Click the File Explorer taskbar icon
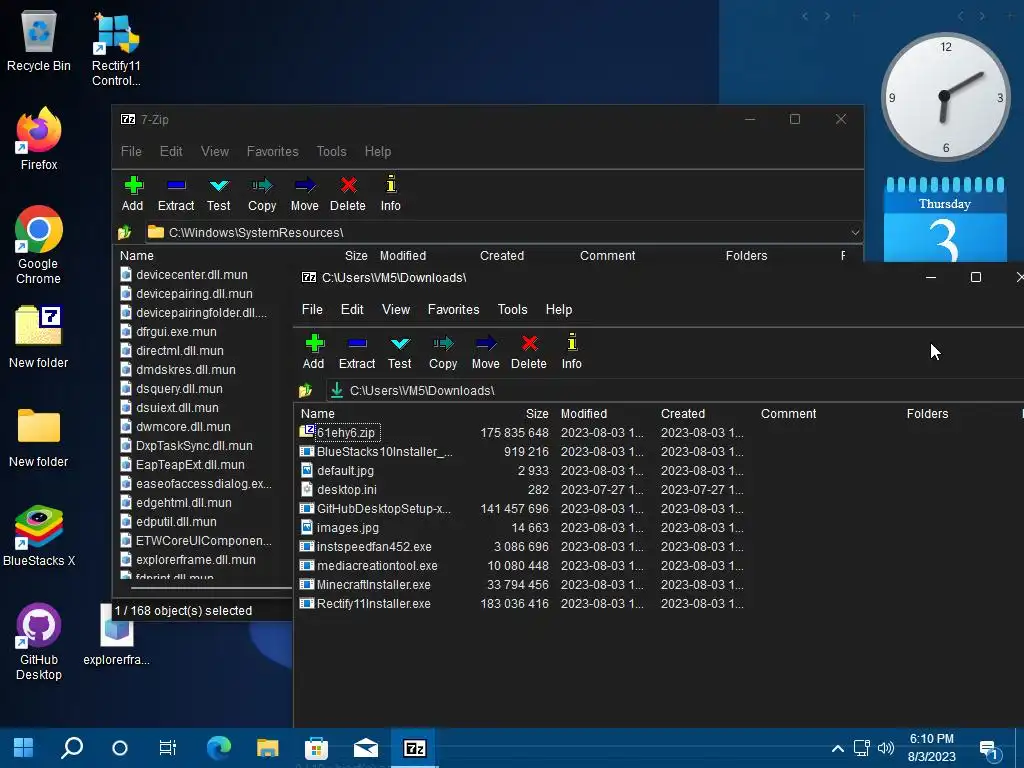 click(268, 748)
